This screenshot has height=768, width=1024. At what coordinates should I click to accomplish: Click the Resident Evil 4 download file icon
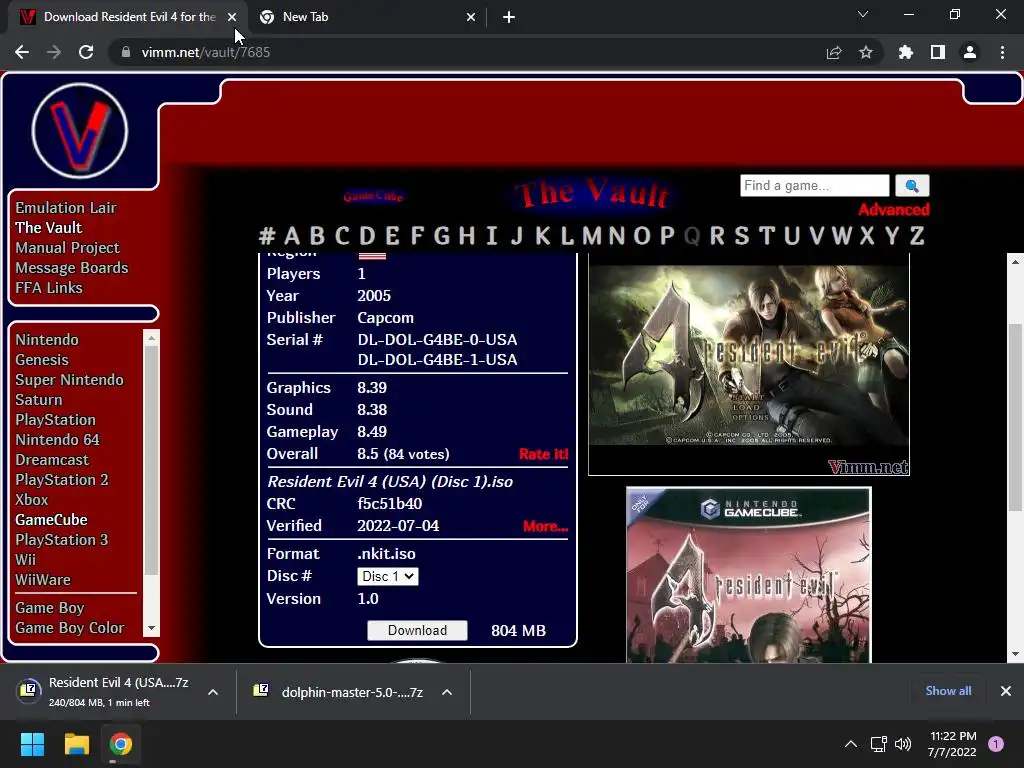(x=29, y=690)
